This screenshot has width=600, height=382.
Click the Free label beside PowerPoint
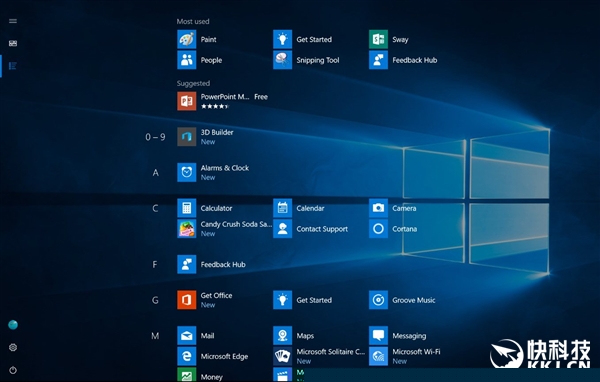(261, 97)
